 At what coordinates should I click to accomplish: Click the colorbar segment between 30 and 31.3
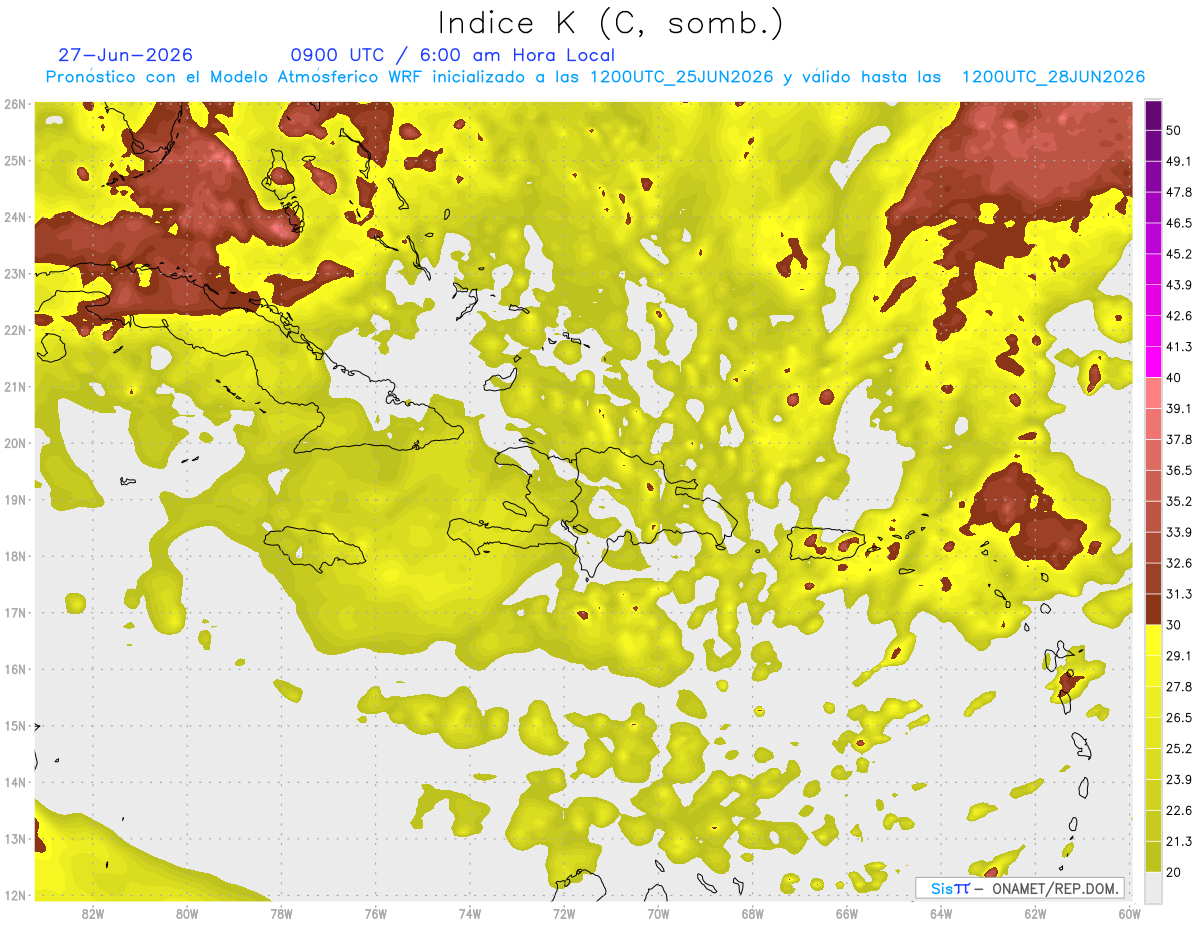click(x=1153, y=610)
